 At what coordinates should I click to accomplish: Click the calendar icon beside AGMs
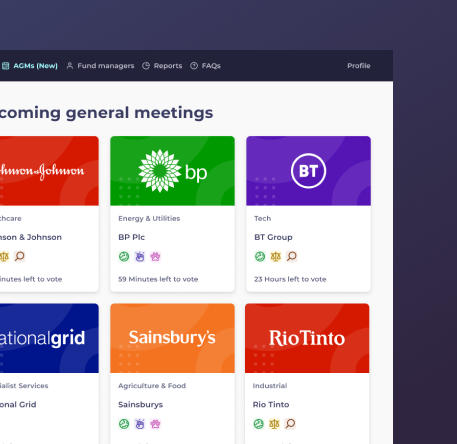[x=5, y=66]
